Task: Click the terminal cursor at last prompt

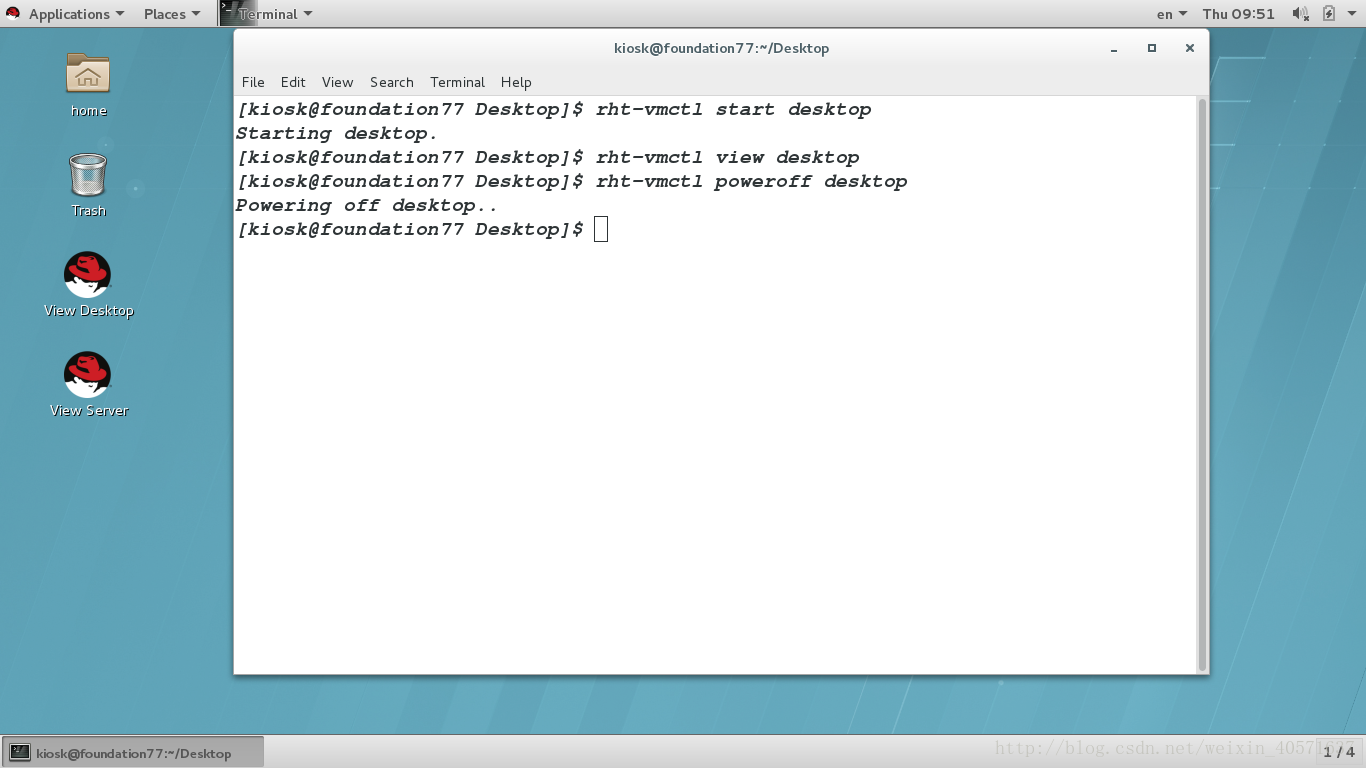Action: (601, 229)
